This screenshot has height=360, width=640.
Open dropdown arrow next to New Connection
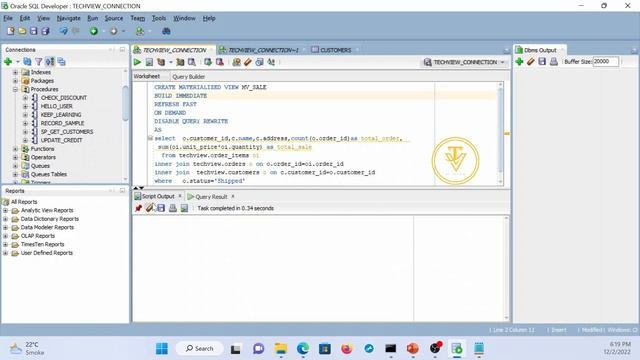pos(18,62)
